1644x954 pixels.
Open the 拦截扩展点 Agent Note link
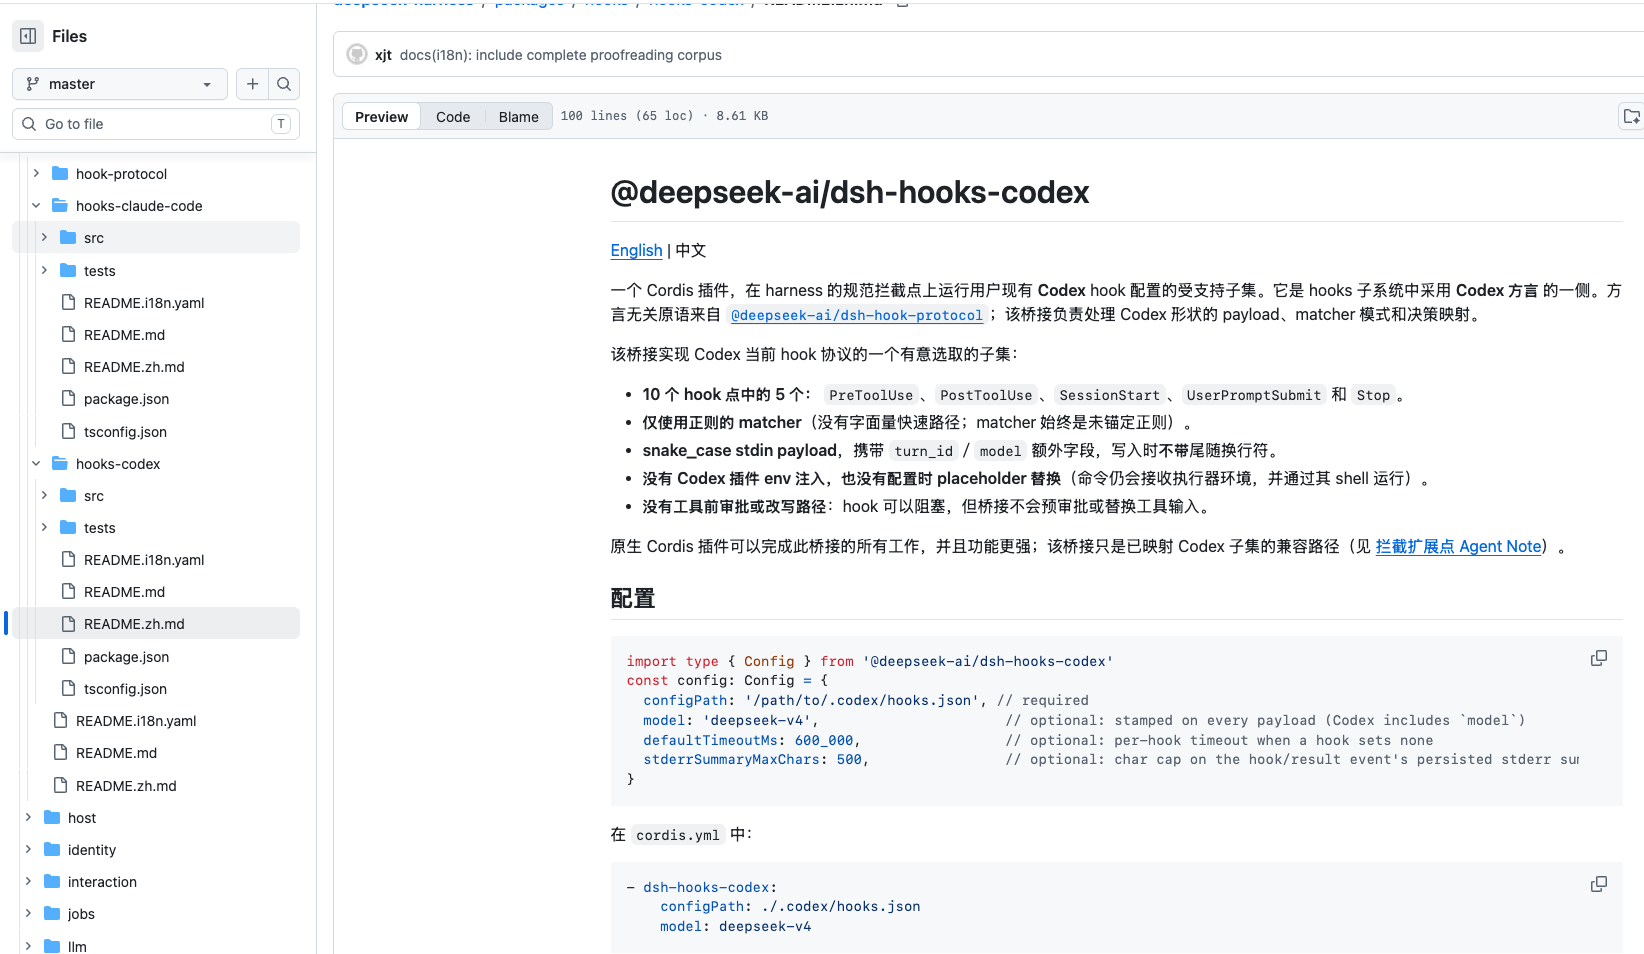coord(1458,546)
